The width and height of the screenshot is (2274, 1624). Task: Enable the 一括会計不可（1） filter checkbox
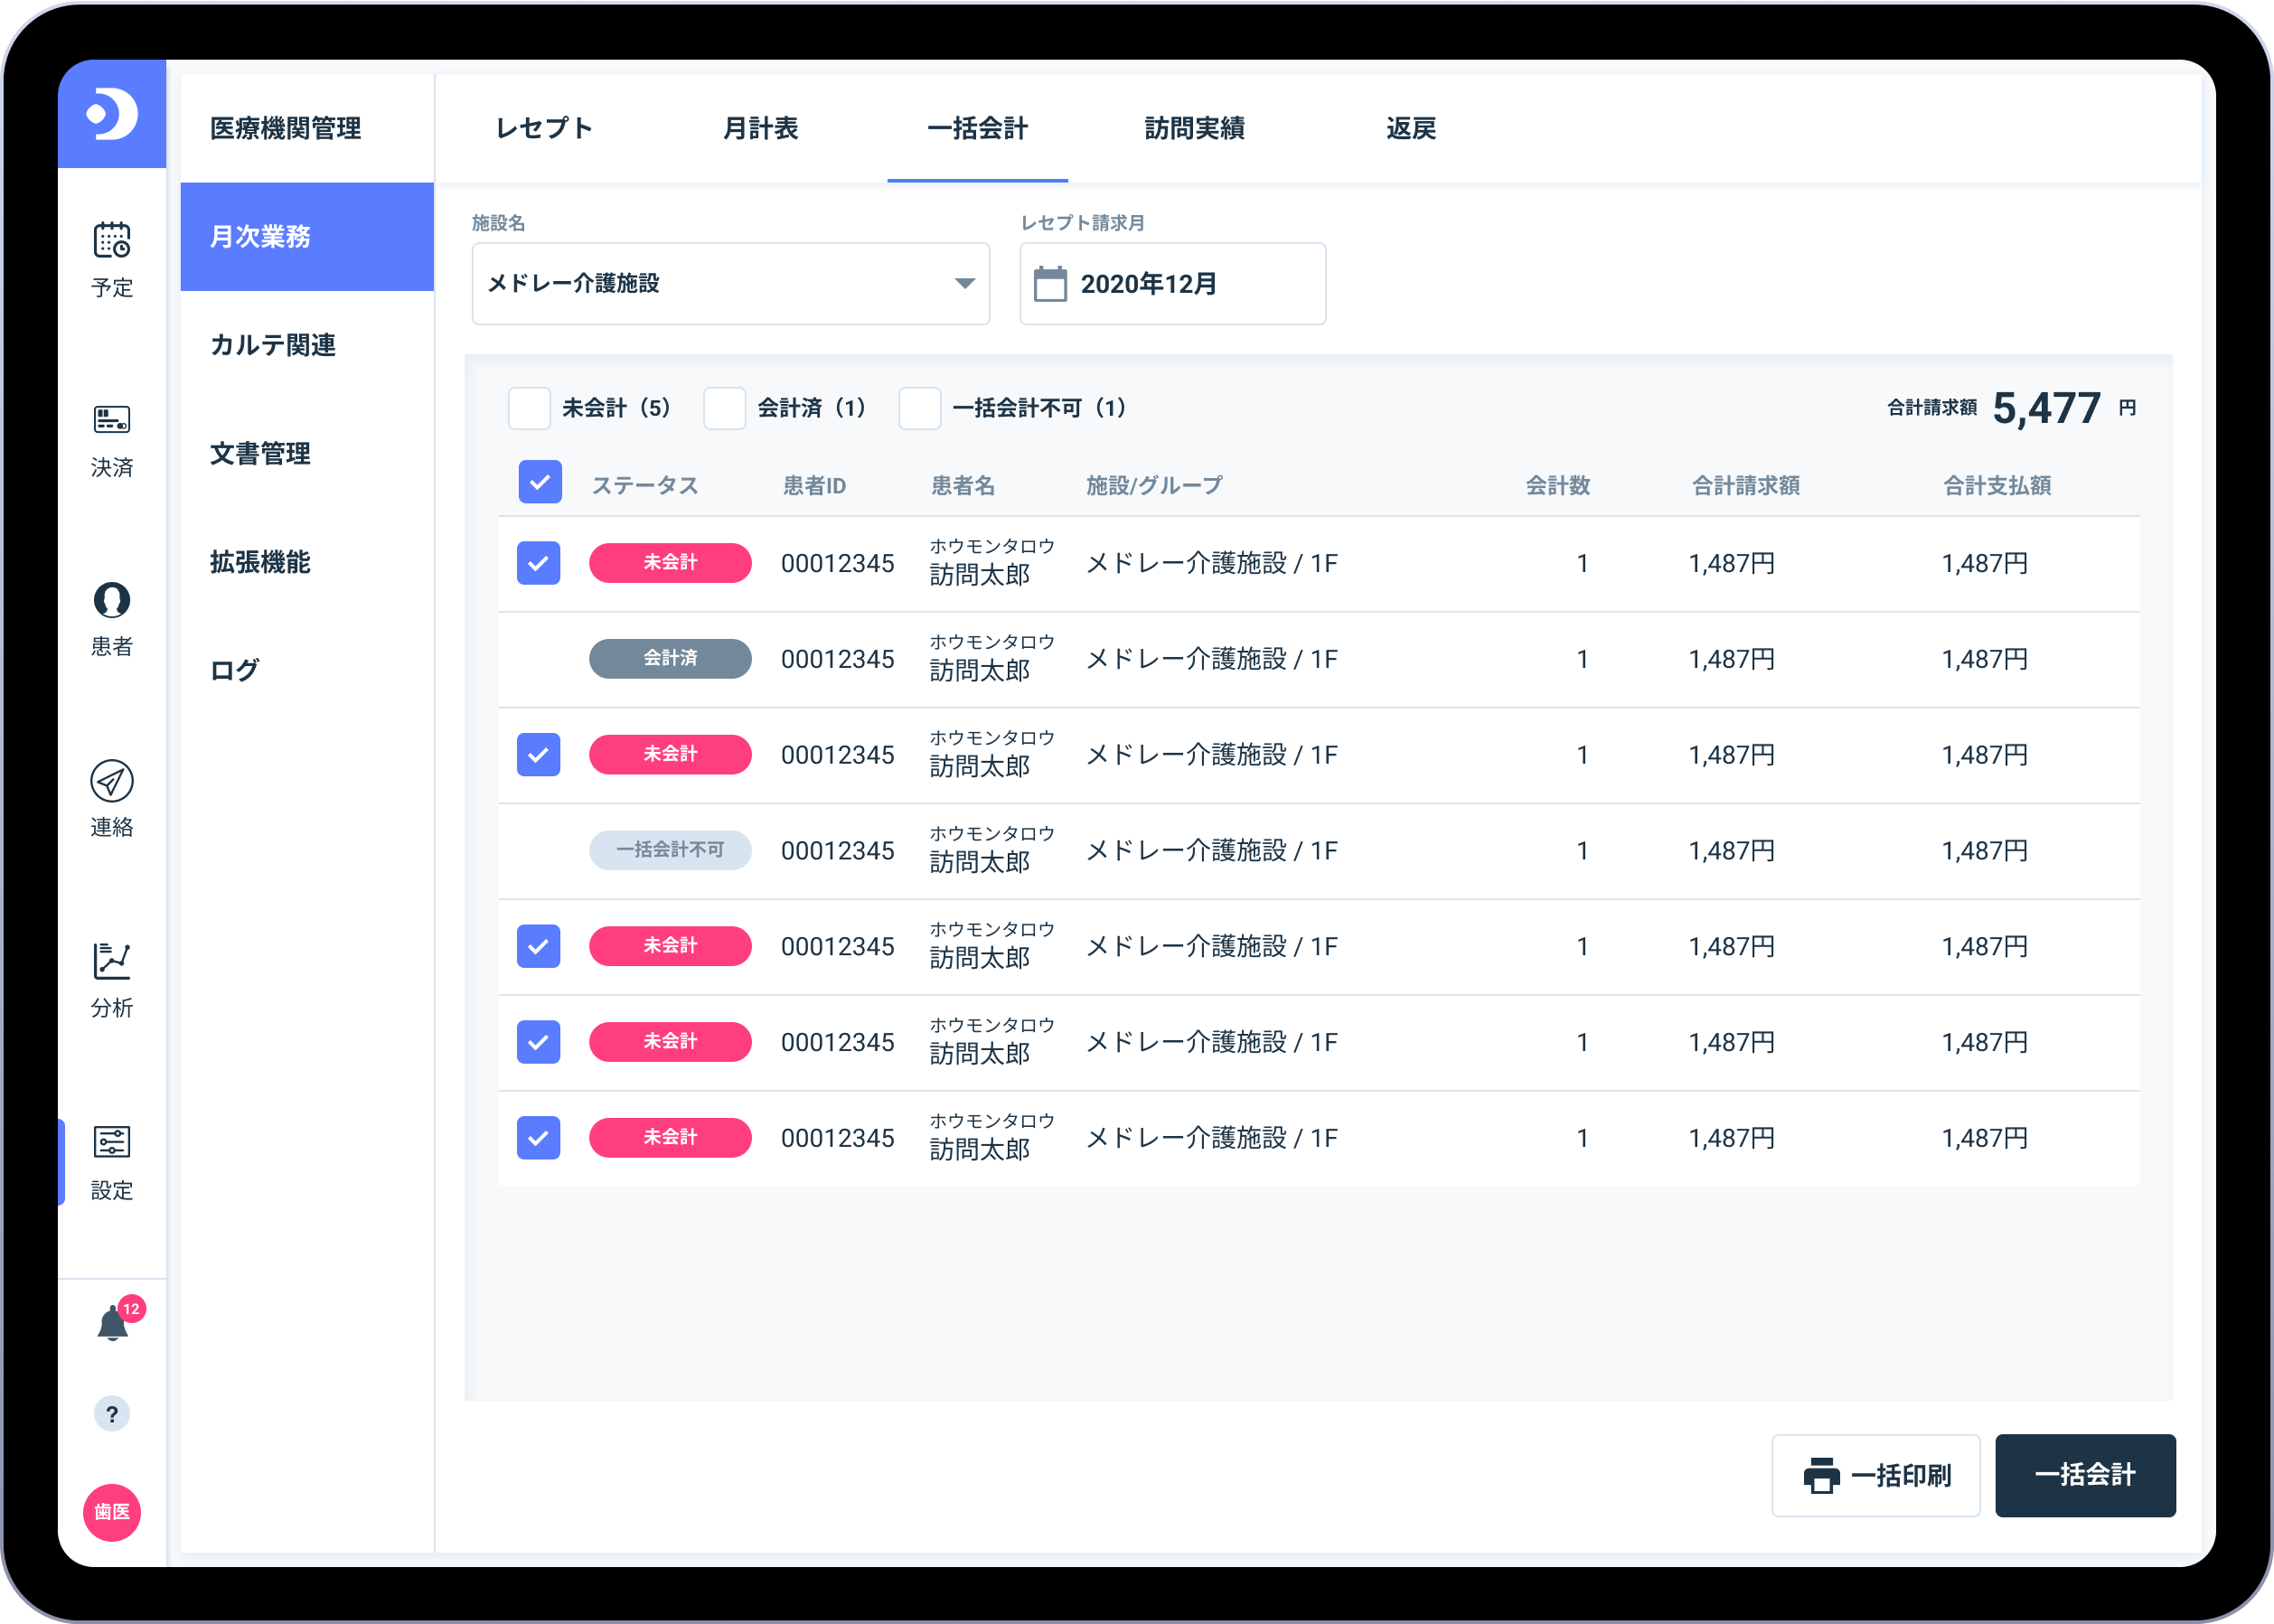(919, 408)
